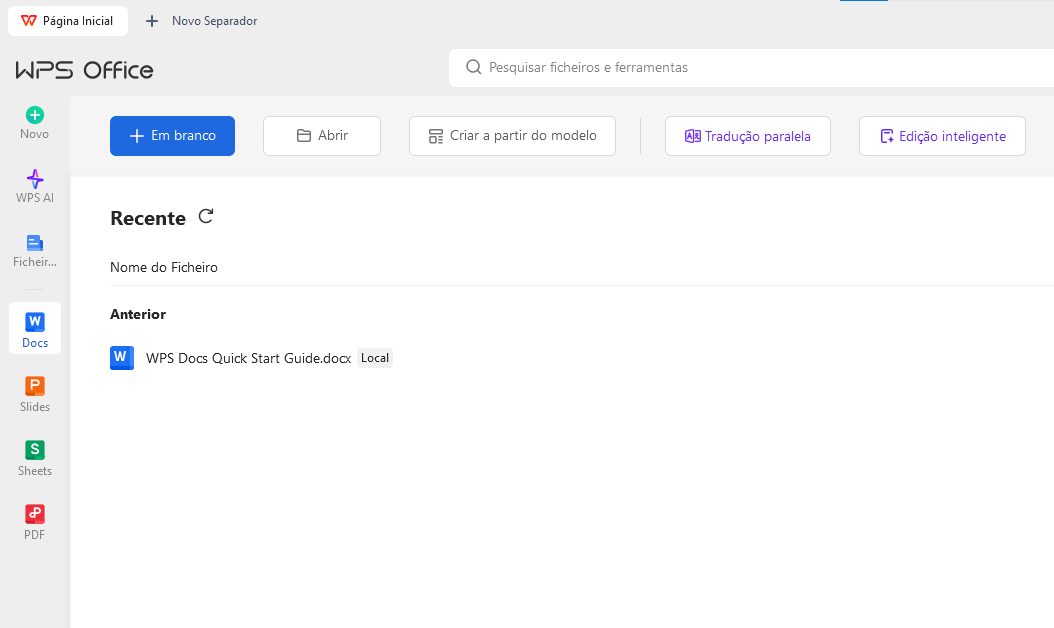
Task: Open WPS Docs Quick Start Guide.docx
Action: pyautogui.click(x=248, y=357)
